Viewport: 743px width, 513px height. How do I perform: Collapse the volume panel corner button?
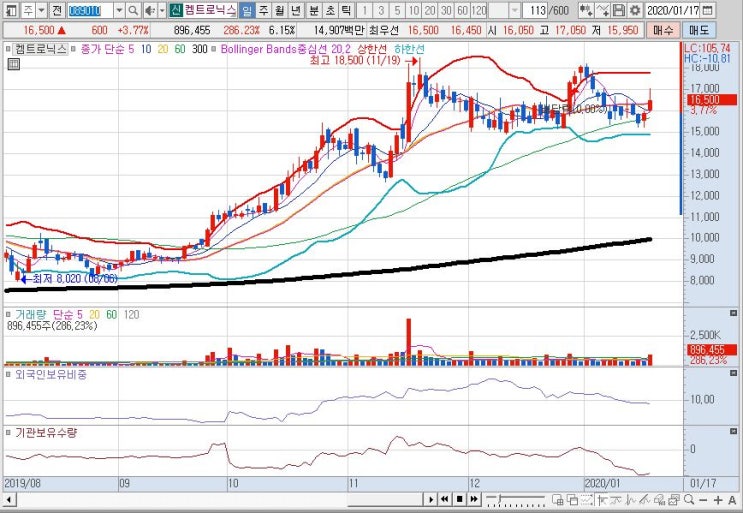(x=734, y=313)
